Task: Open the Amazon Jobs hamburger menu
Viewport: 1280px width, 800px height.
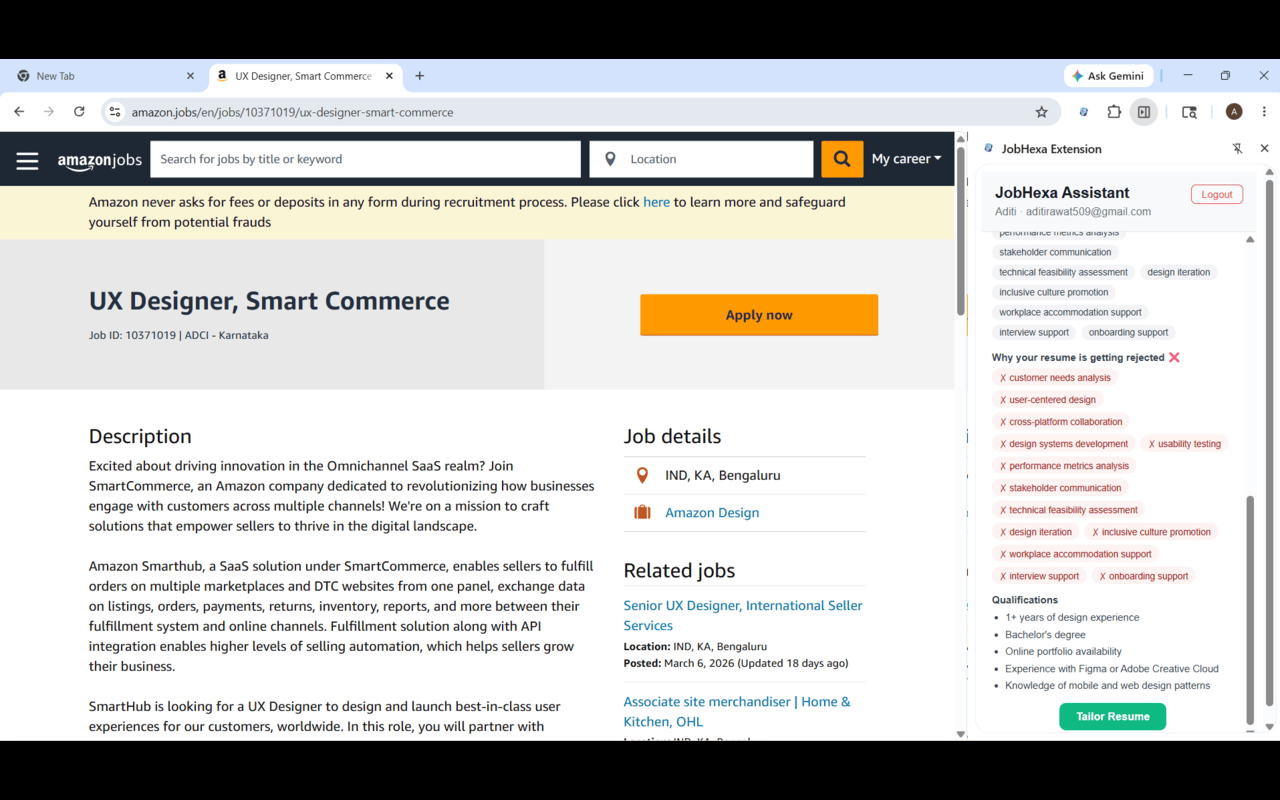Action: point(27,160)
